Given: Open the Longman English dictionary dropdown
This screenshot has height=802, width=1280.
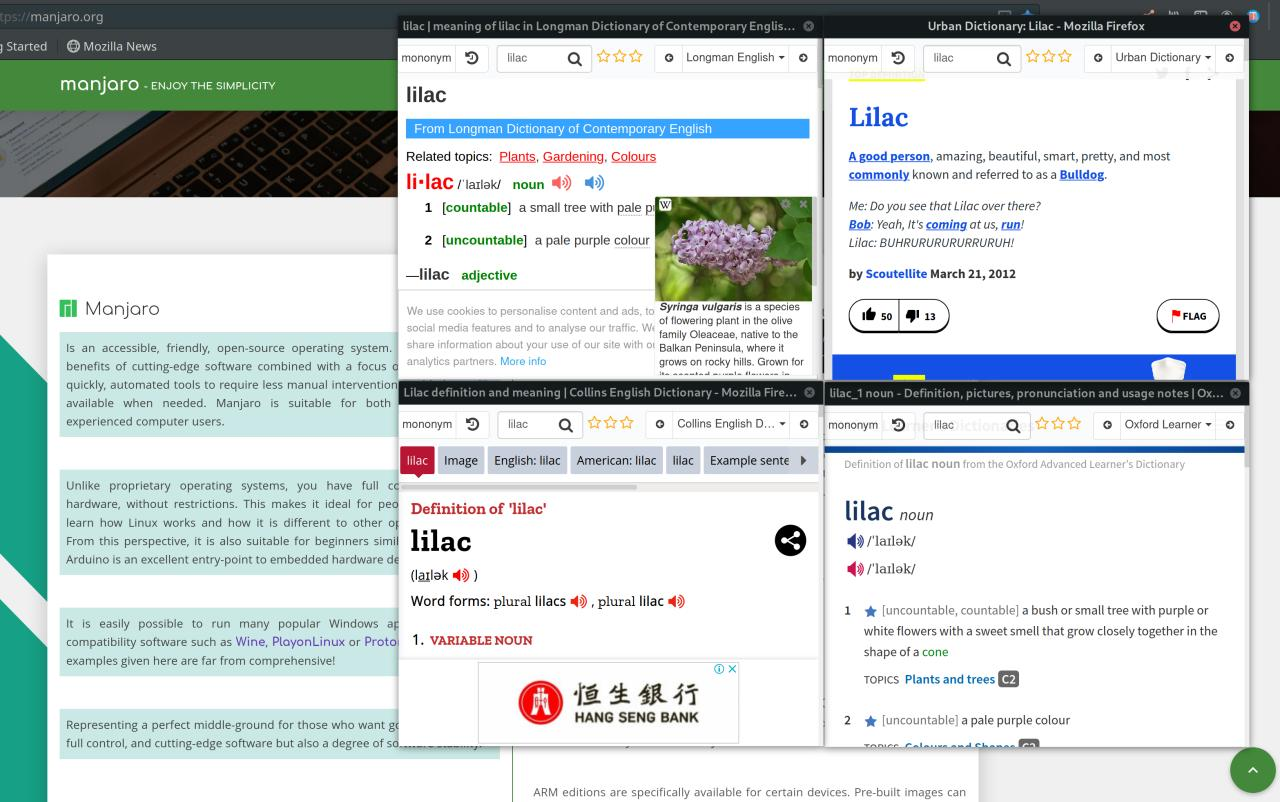Looking at the screenshot, I should [734, 58].
